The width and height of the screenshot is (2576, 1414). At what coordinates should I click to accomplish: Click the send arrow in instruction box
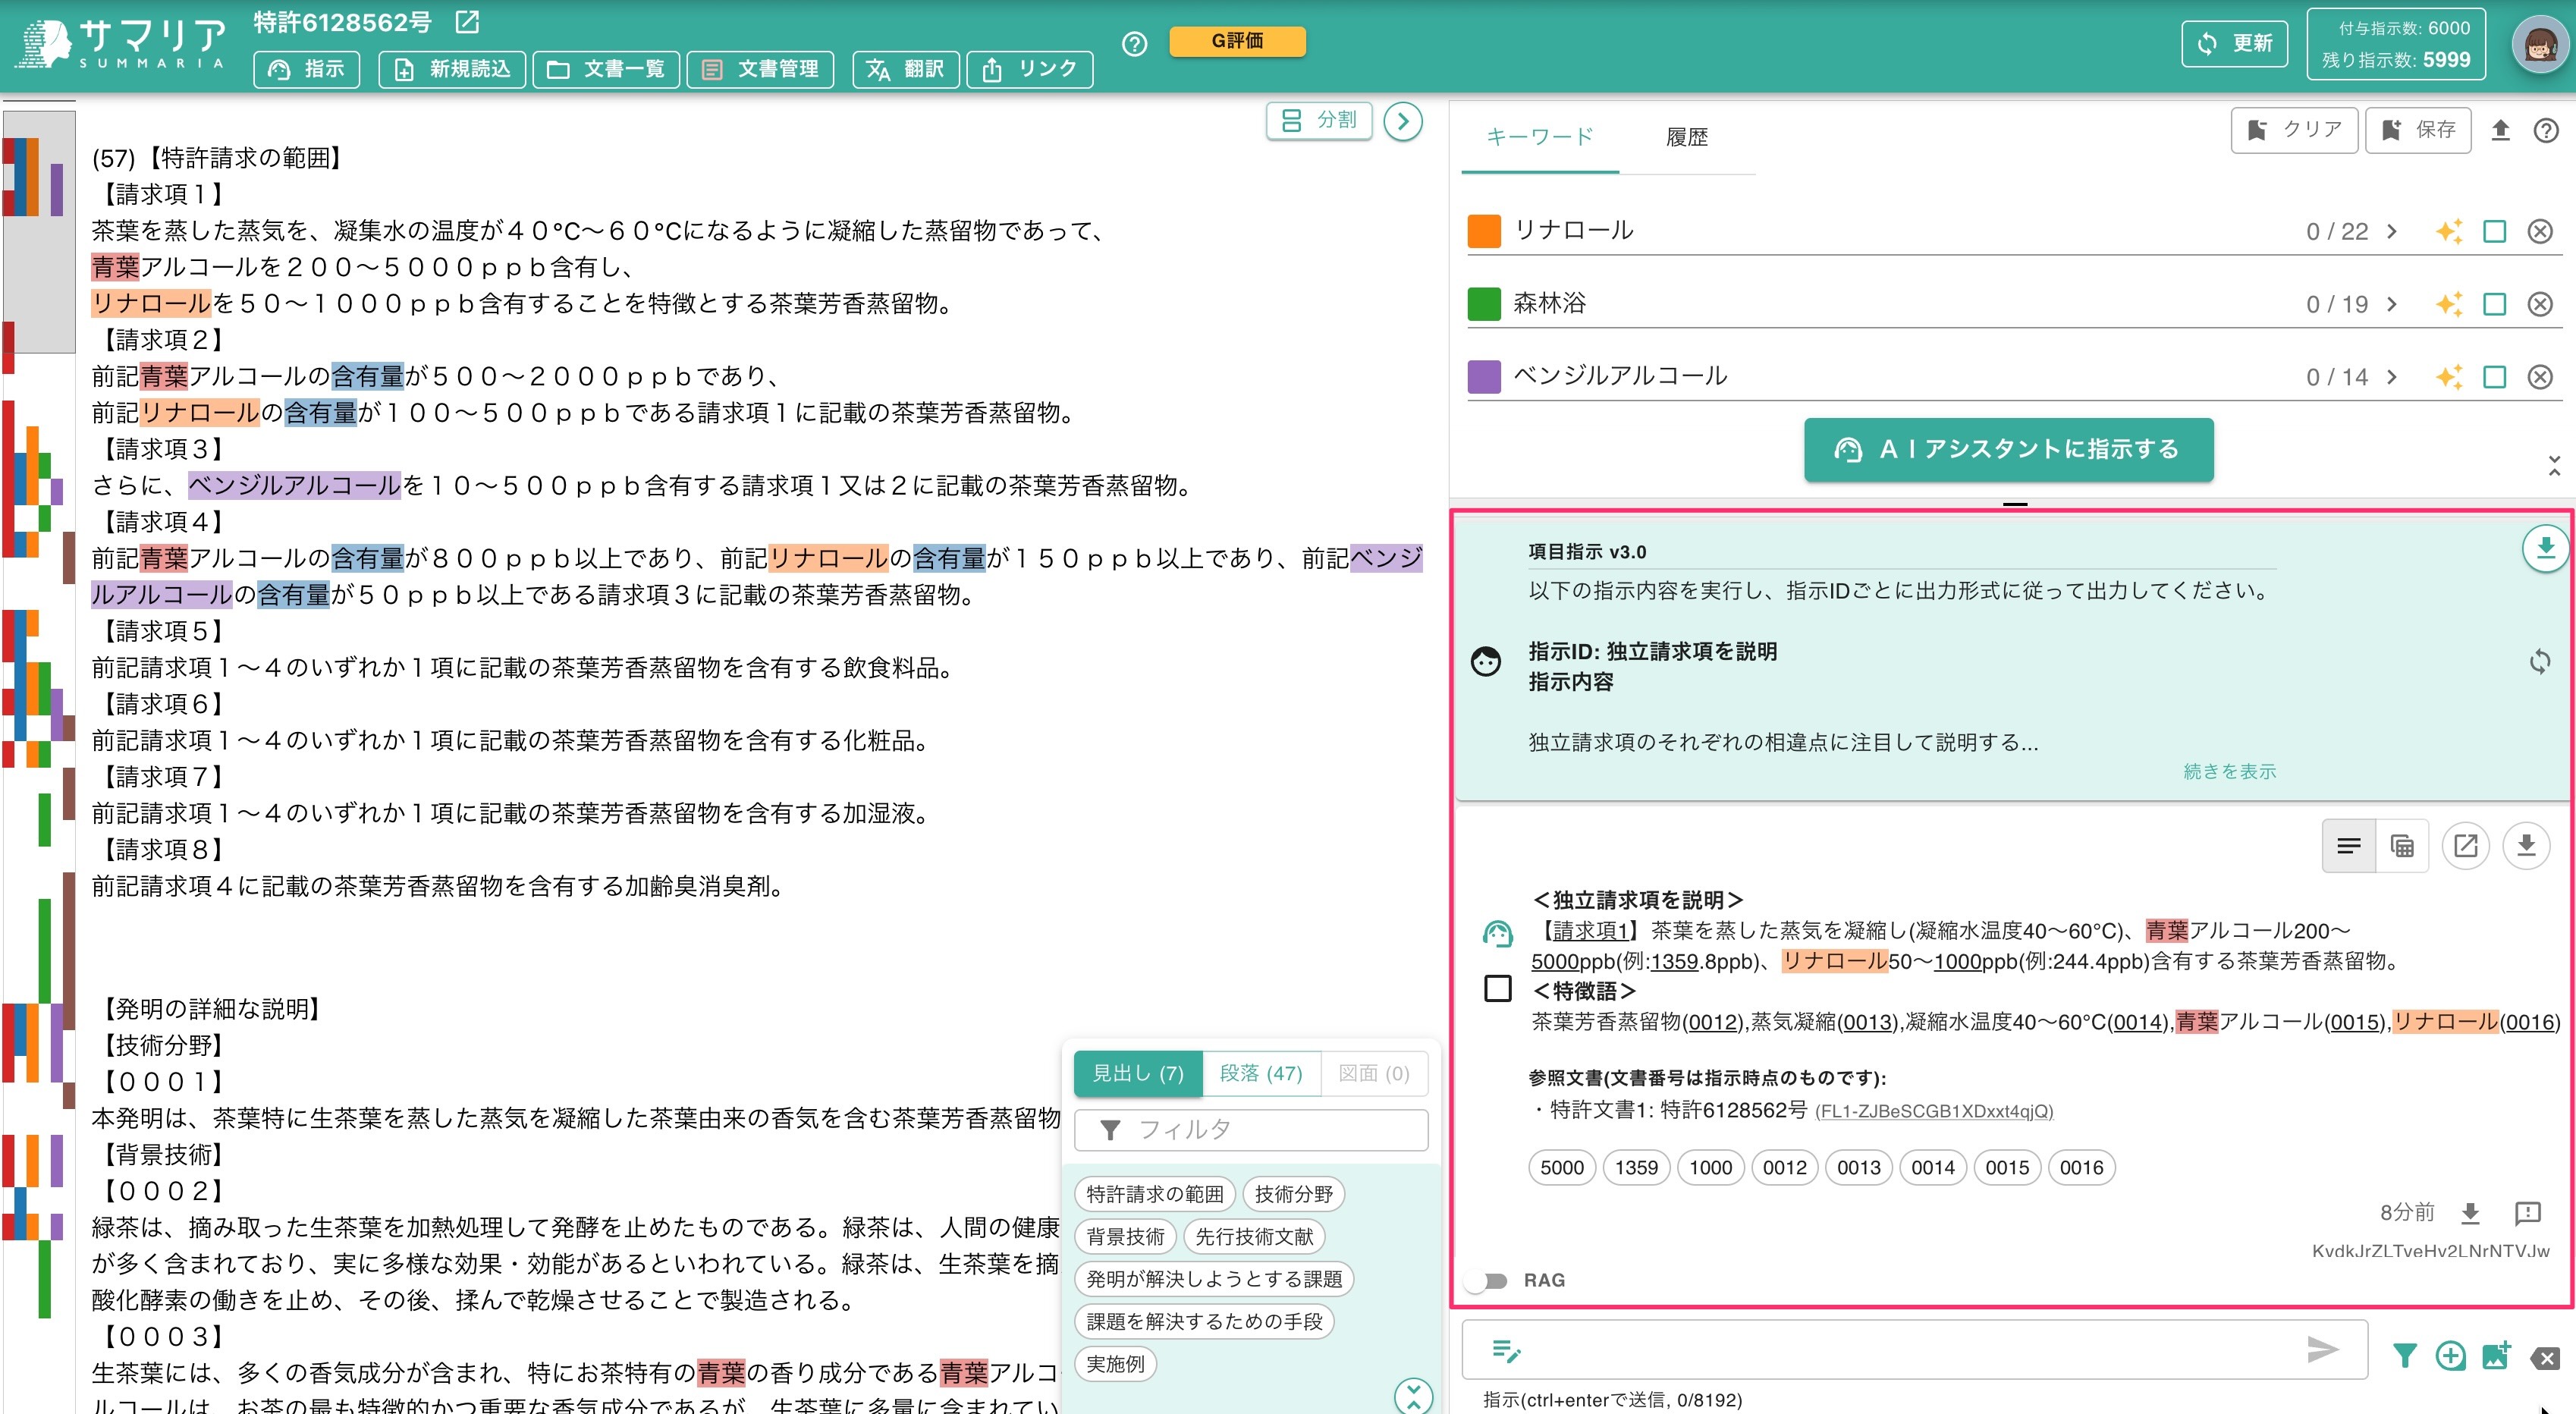(2322, 1349)
